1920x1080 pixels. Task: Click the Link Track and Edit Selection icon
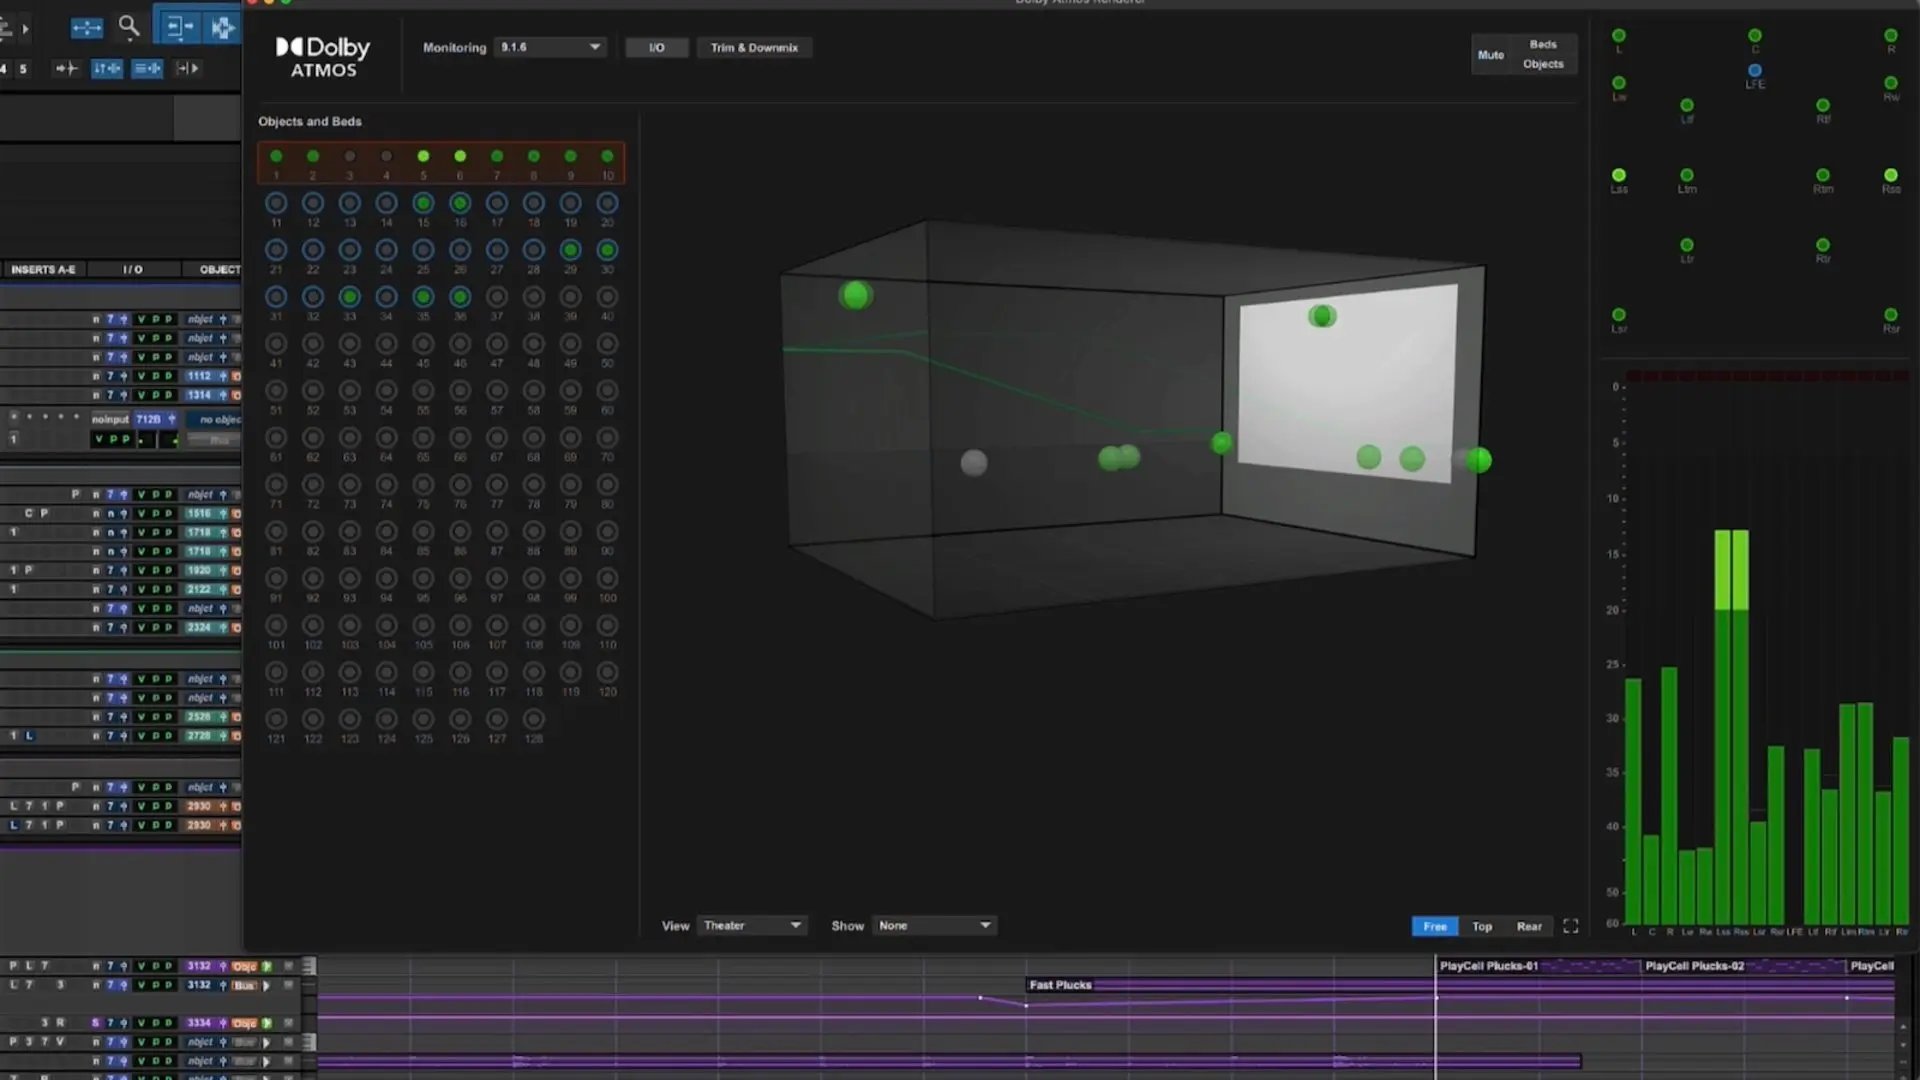tap(147, 68)
